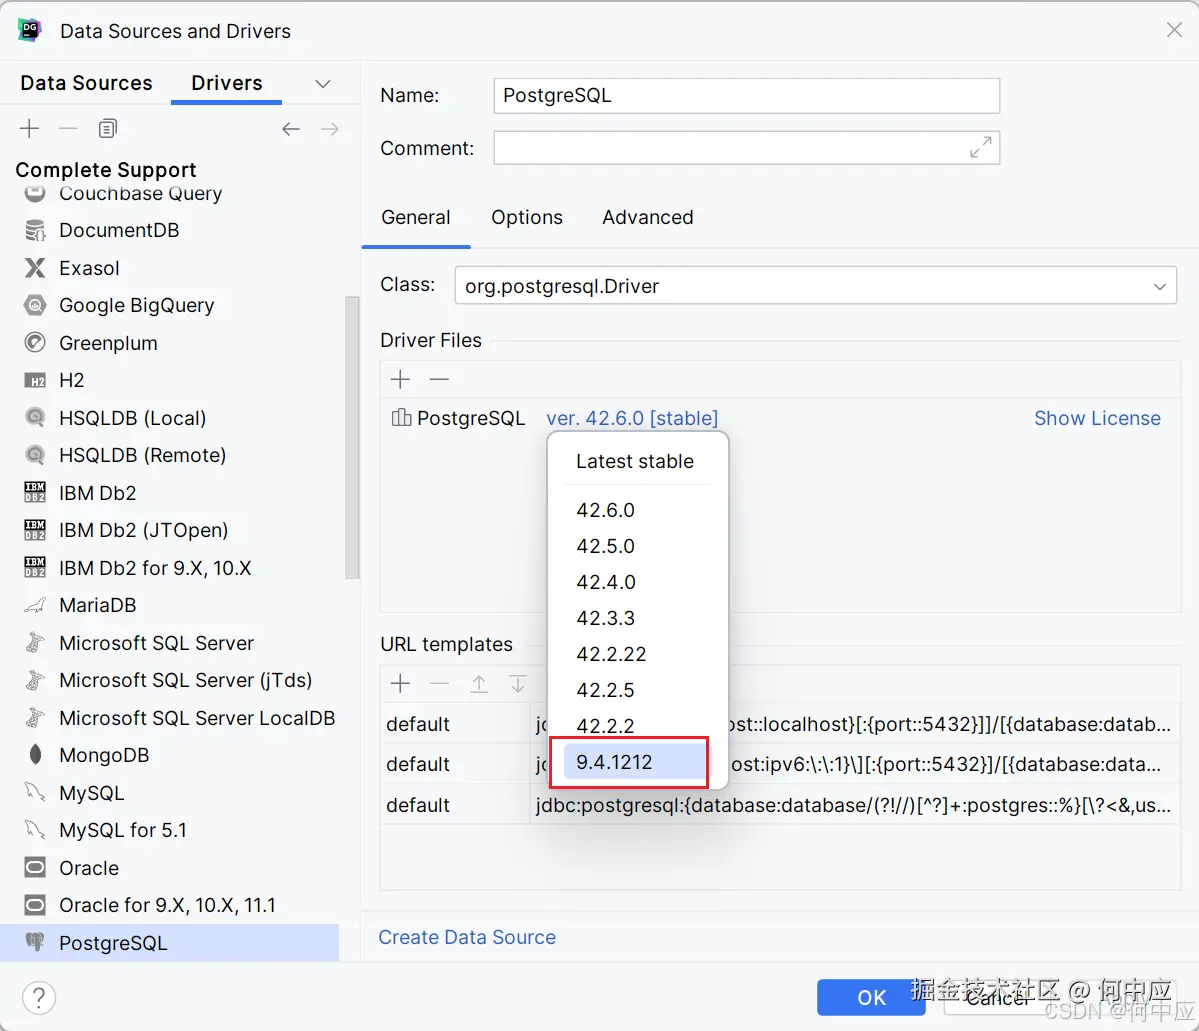Add a new driver with plus icon
Image resolution: width=1199 pixels, height=1031 pixels.
coord(29,128)
